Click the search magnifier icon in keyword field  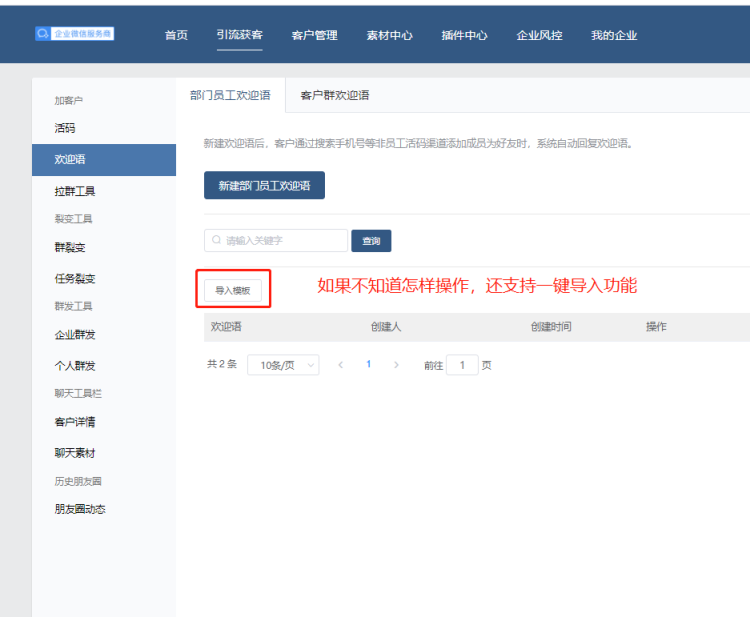(x=216, y=241)
